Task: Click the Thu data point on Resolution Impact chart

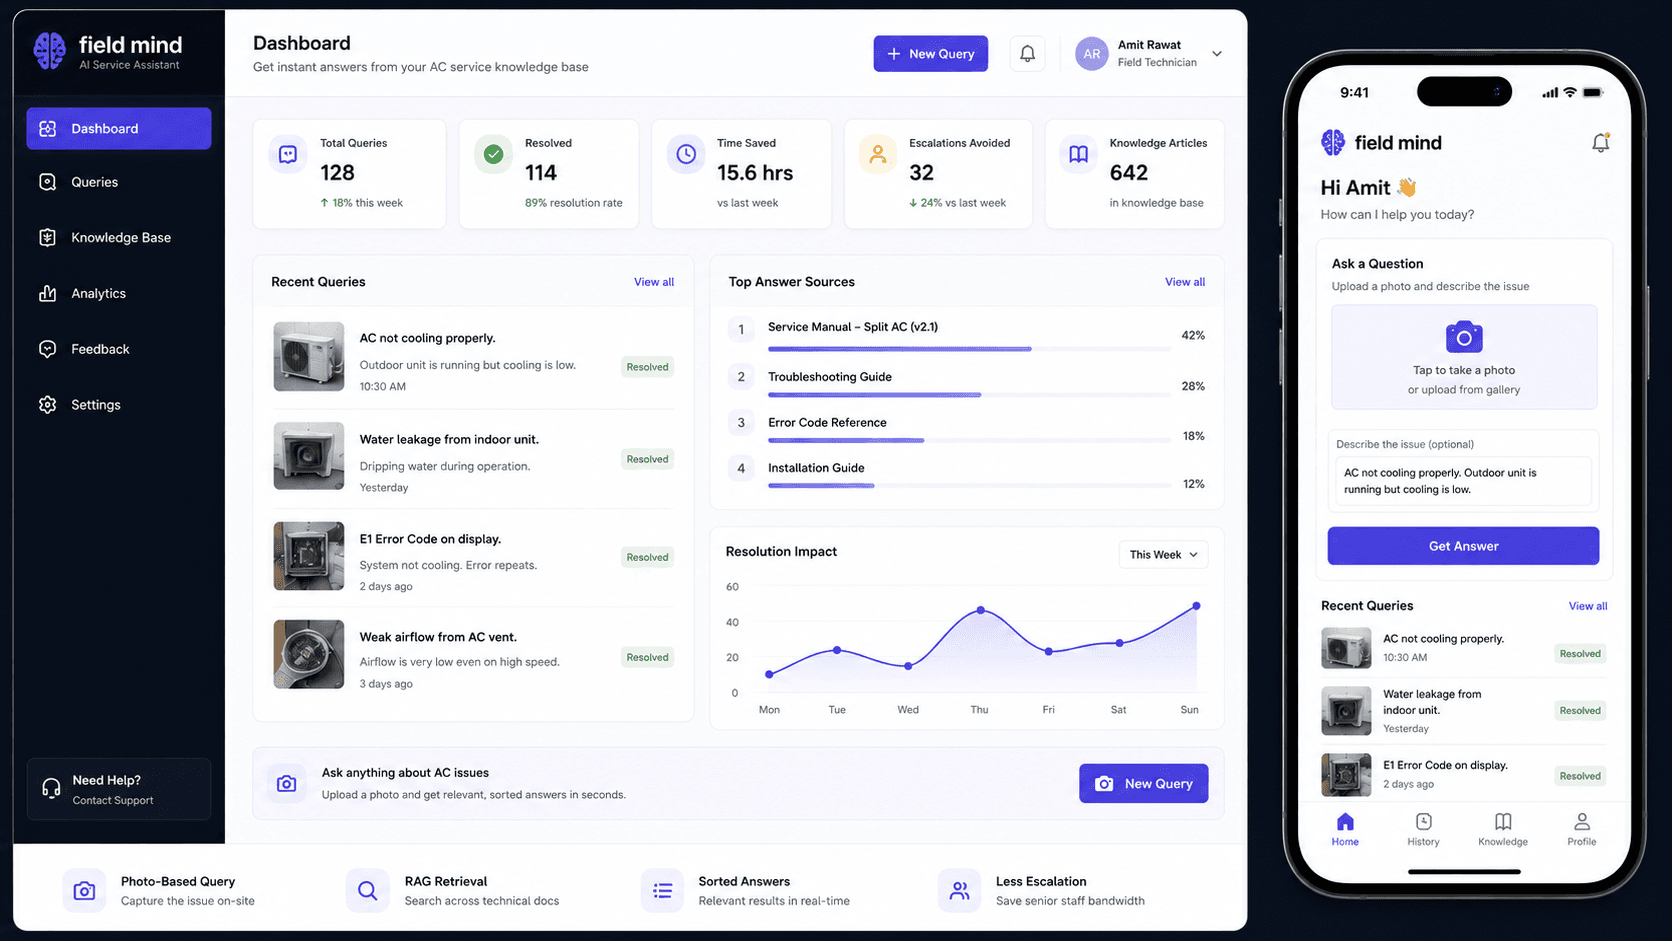Action: click(980, 610)
